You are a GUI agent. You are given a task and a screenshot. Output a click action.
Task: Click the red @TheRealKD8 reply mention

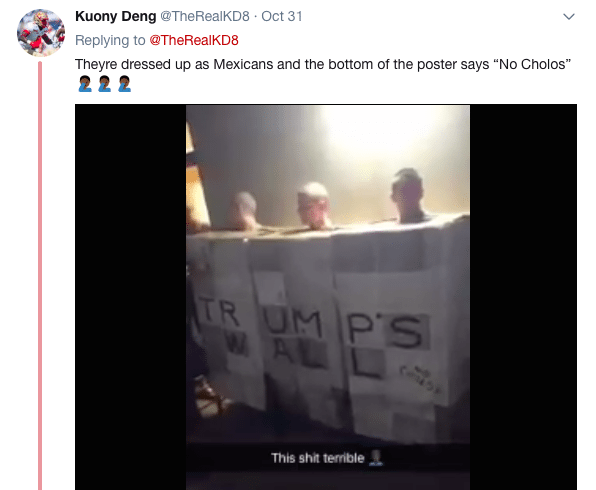(x=194, y=40)
